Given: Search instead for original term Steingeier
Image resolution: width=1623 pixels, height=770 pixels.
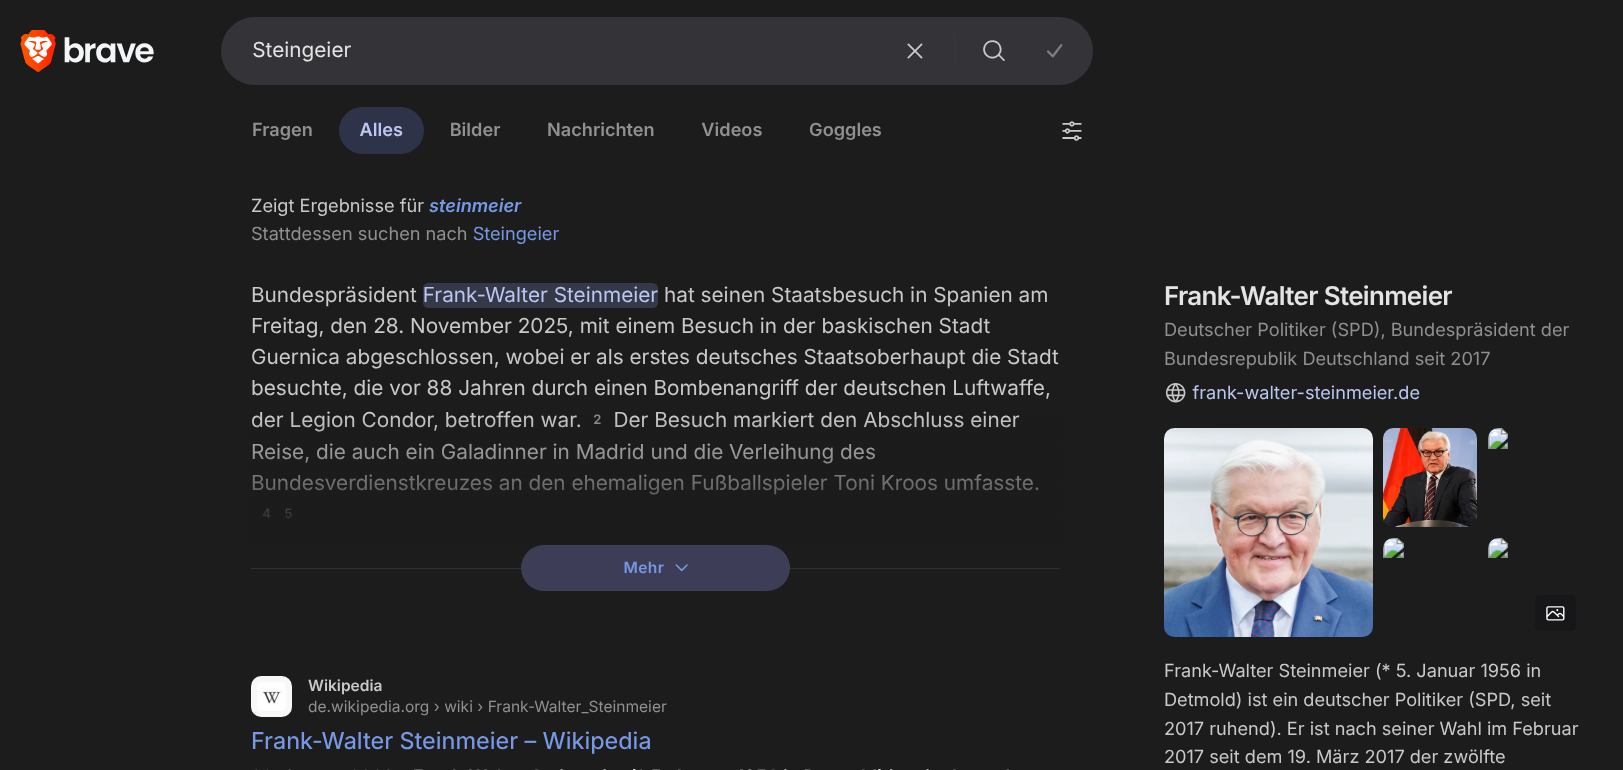Looking at the screenshot, I should [515, 234].
